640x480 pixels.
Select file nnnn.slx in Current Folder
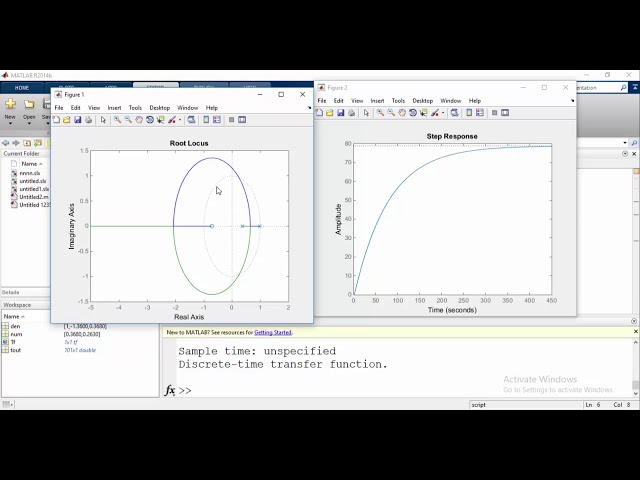coord(30,173)
